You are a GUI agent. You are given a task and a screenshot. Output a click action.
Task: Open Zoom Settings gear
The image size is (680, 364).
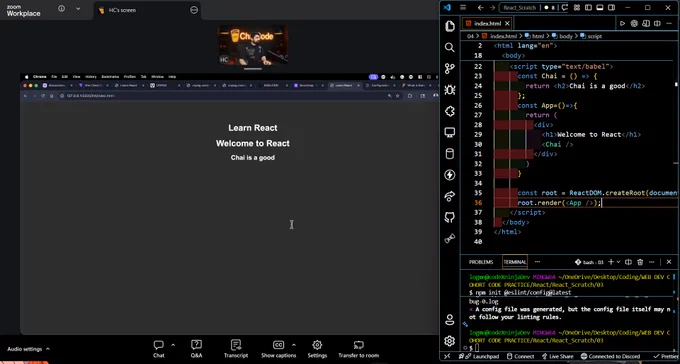point(317,349)
